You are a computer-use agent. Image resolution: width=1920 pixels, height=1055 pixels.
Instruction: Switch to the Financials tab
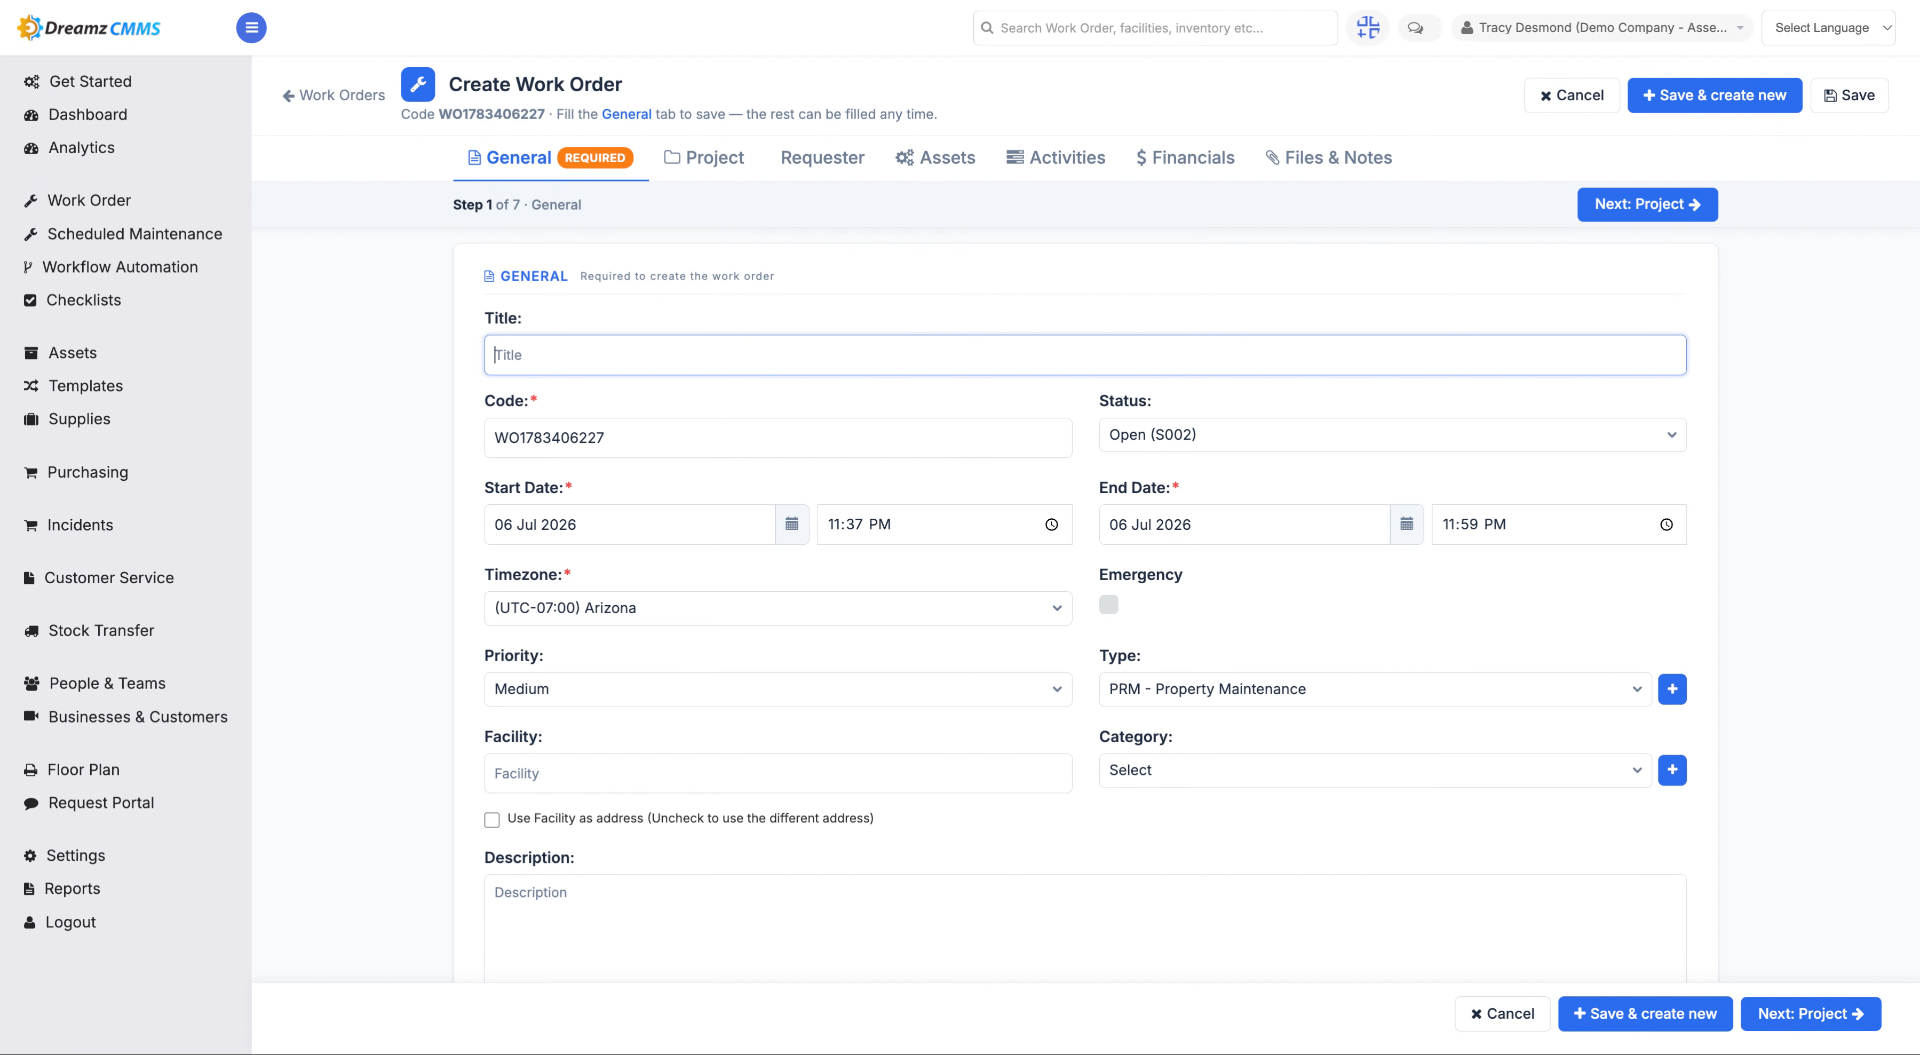tap(1185, 158)
